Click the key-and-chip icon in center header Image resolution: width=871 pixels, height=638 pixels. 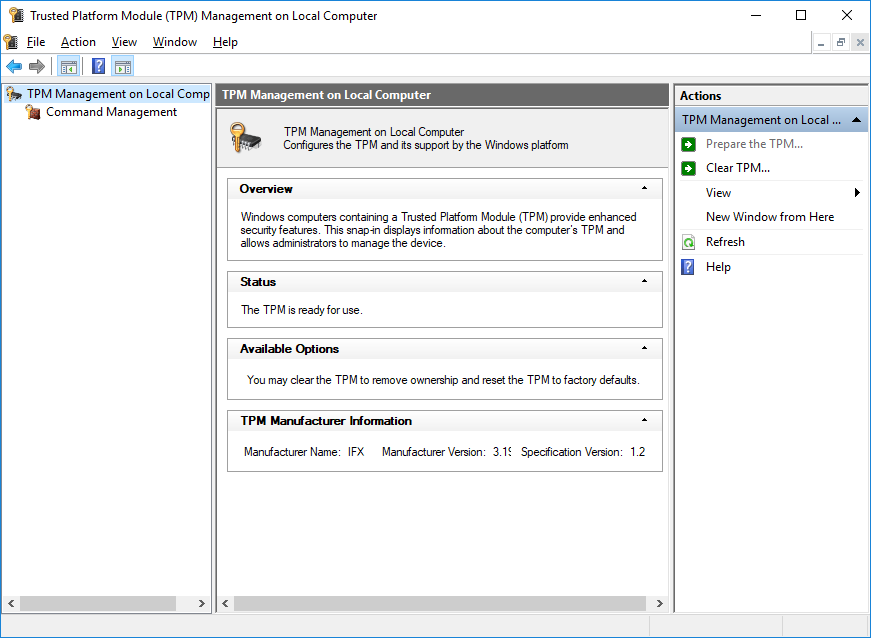[x=245, y=138]
